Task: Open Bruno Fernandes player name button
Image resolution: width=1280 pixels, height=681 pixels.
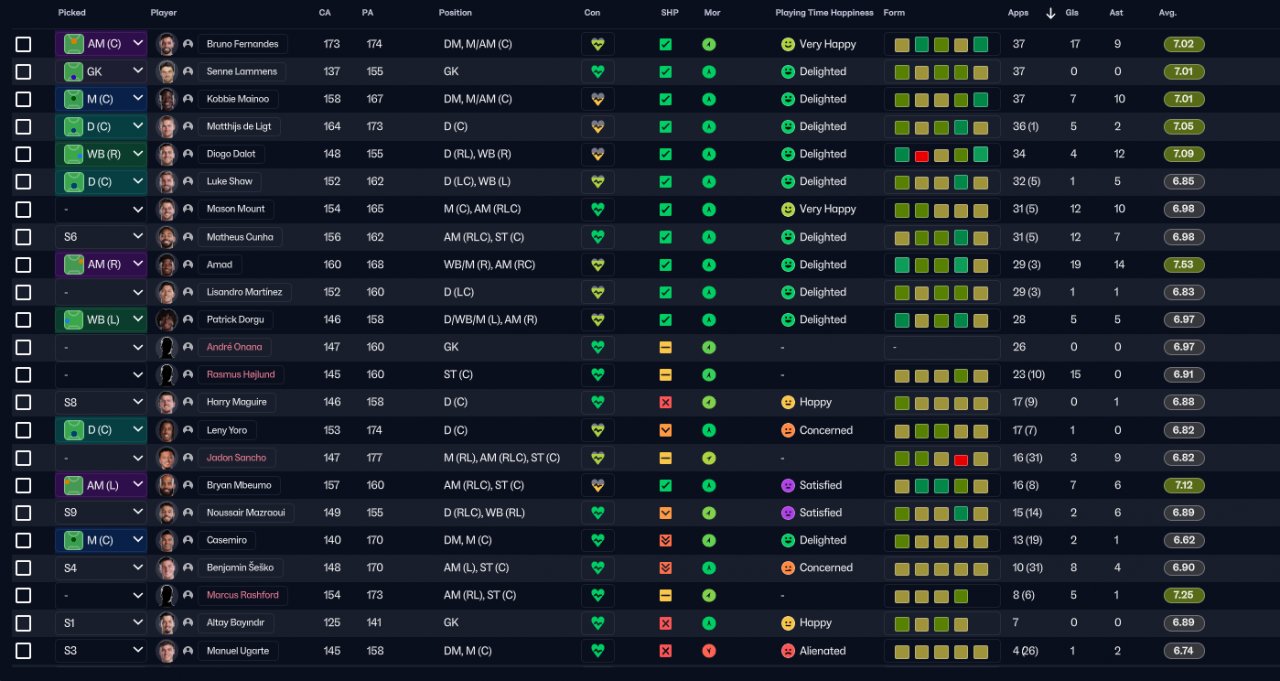Action: 242,45
